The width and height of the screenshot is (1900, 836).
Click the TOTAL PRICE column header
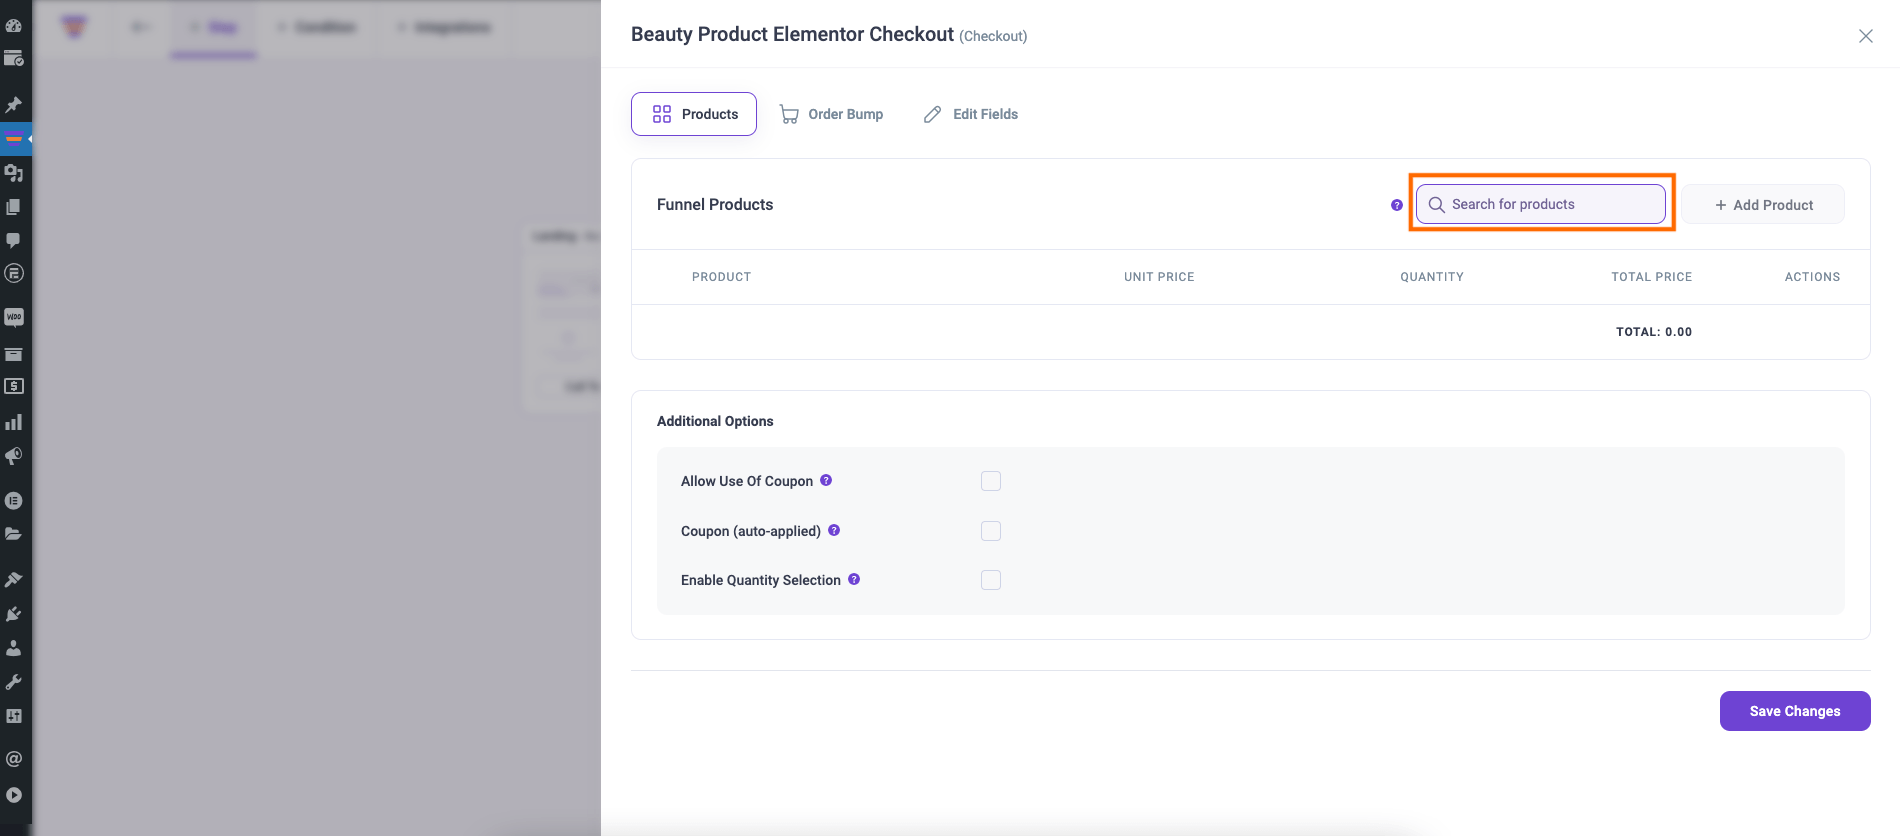pyautogui.click(x=1652, y=277)
